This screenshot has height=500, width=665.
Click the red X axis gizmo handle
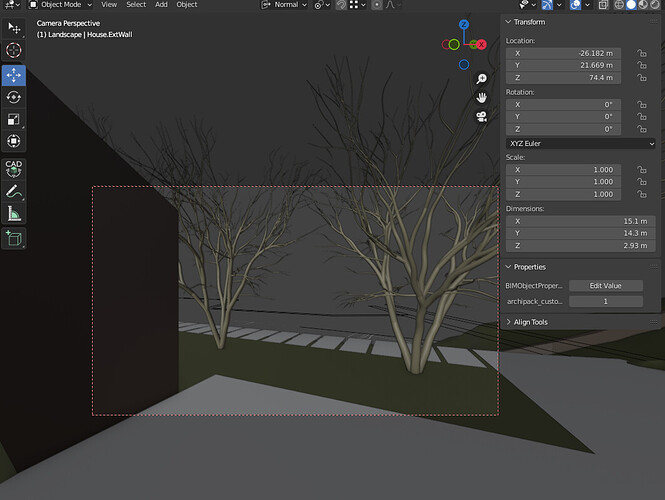point(481,44)
